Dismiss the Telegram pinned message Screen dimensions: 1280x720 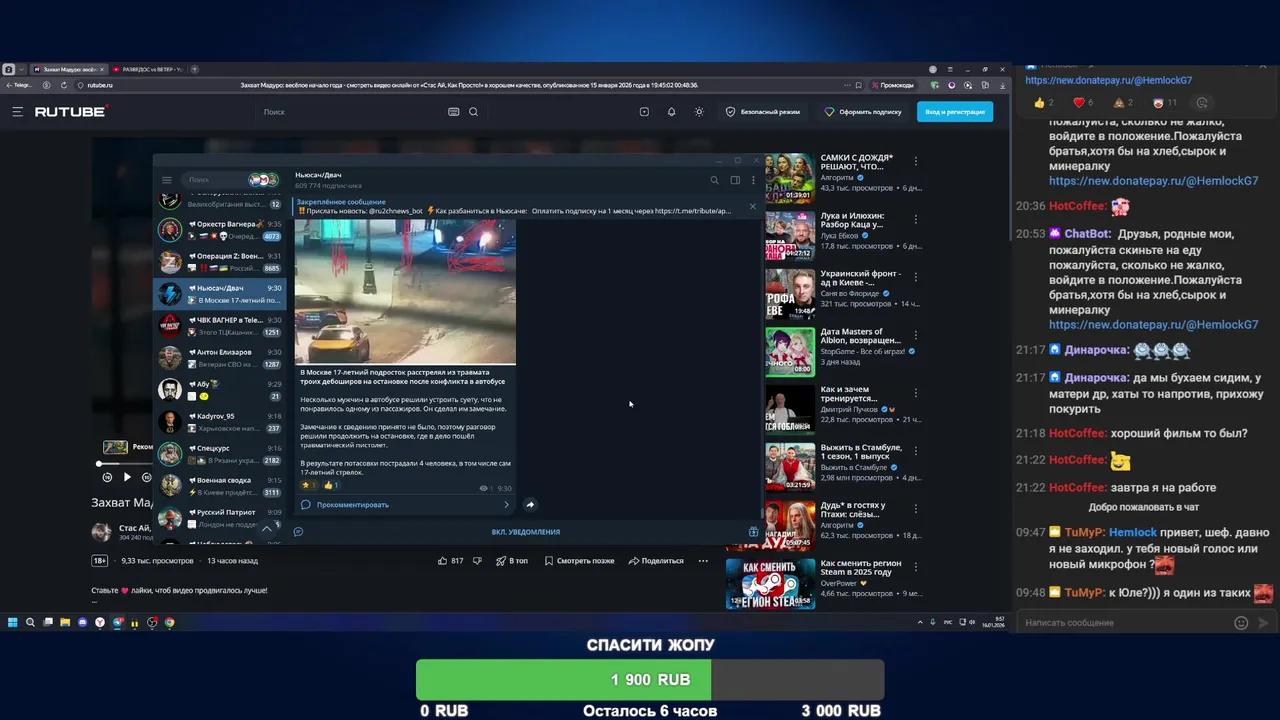coord(753,206)
